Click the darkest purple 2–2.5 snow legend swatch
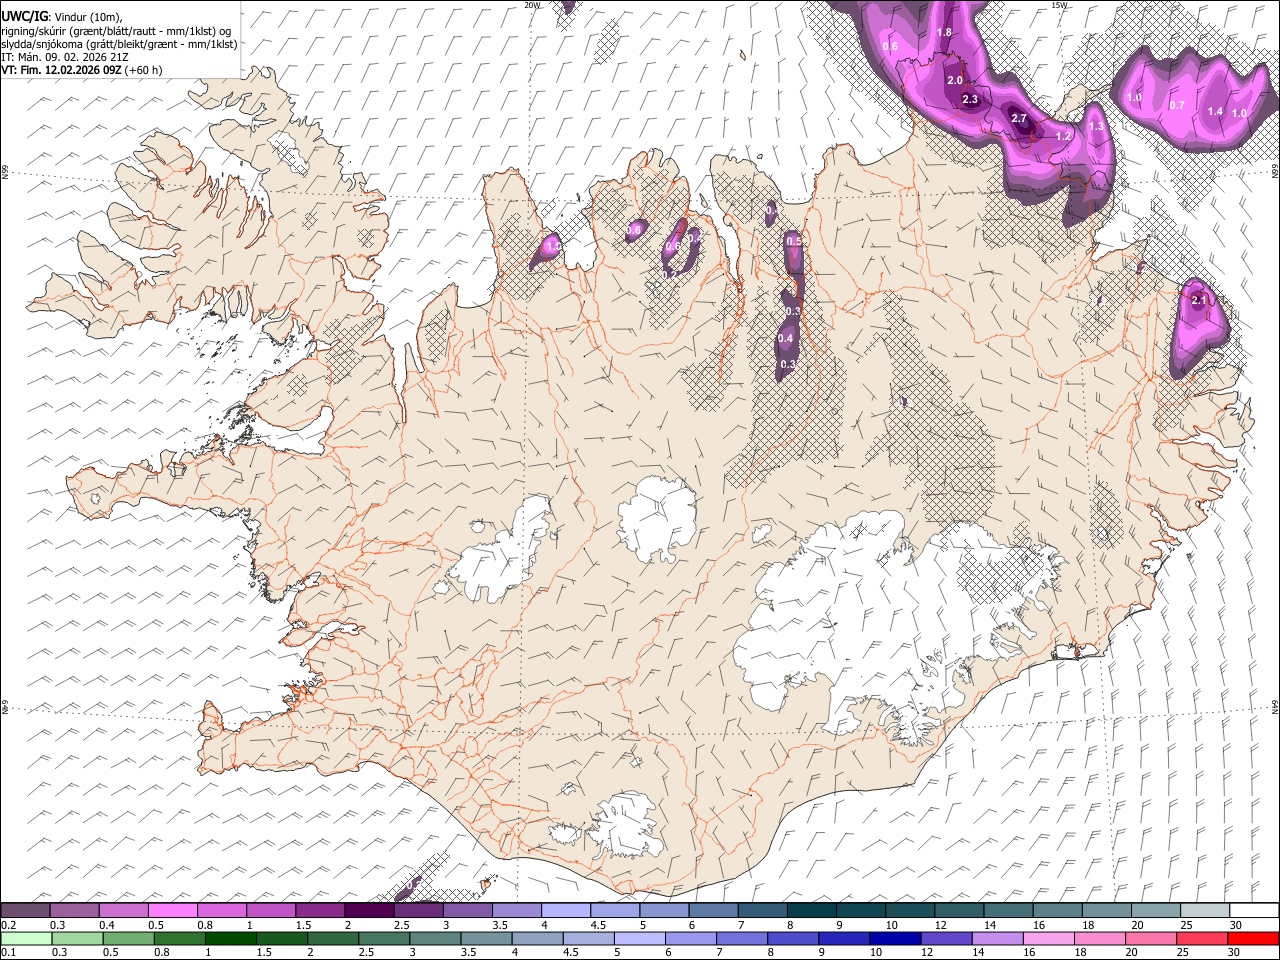The height and width of the screenshot is (960, 1280). pyautogui.click(x=368, y=910)
